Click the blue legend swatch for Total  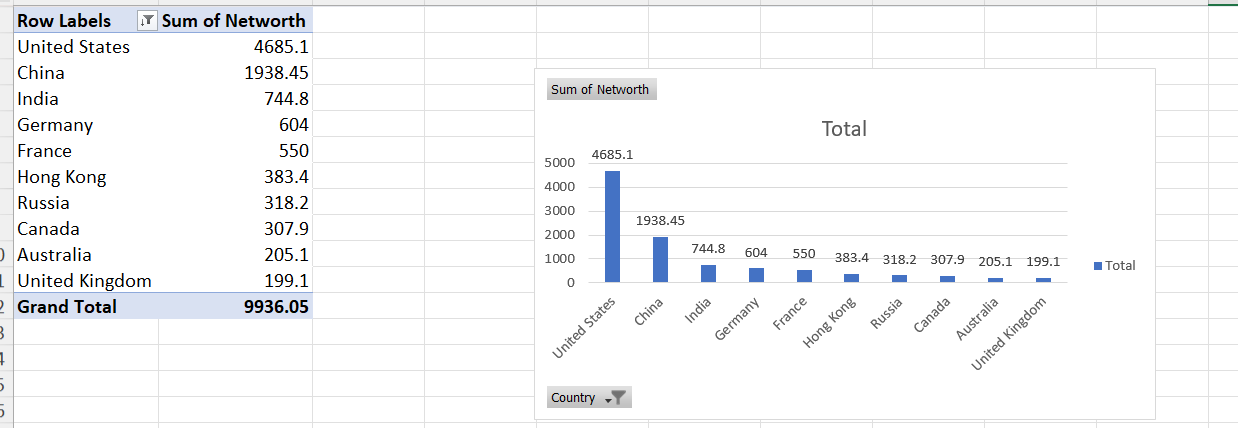click(x=1098, y=266)
